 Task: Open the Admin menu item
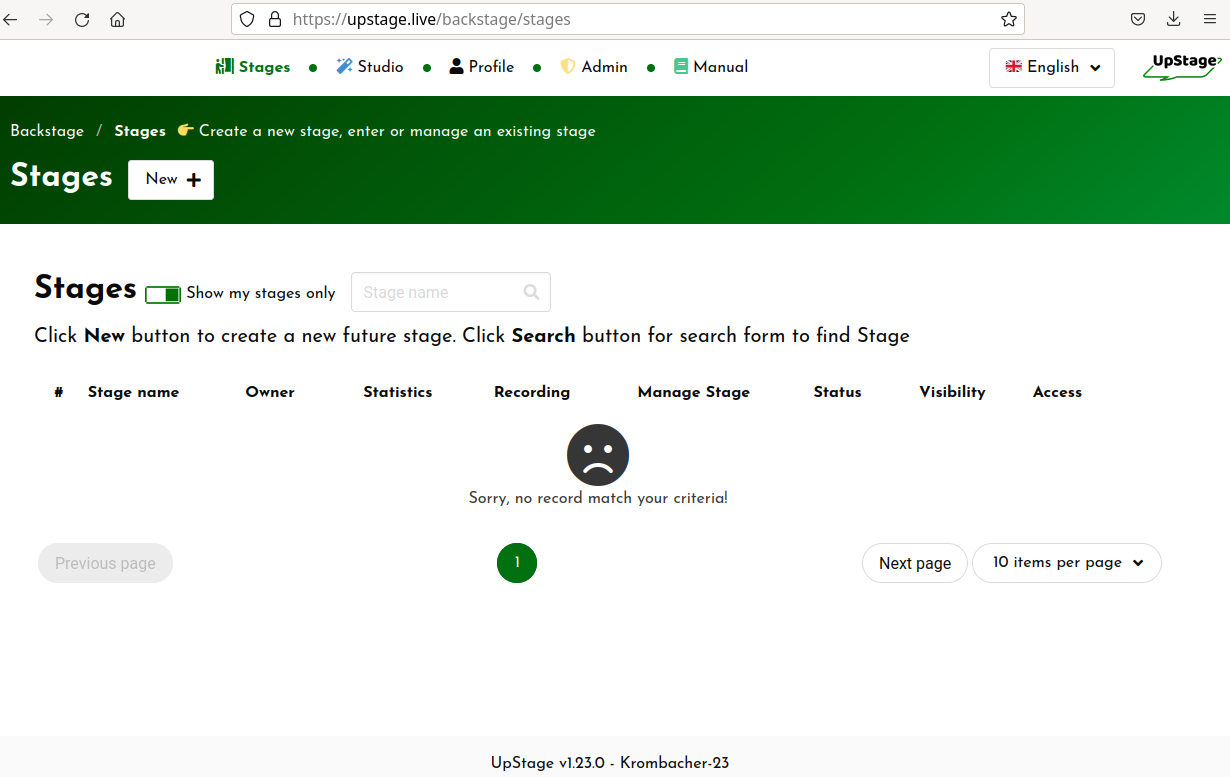pos(594,67)
